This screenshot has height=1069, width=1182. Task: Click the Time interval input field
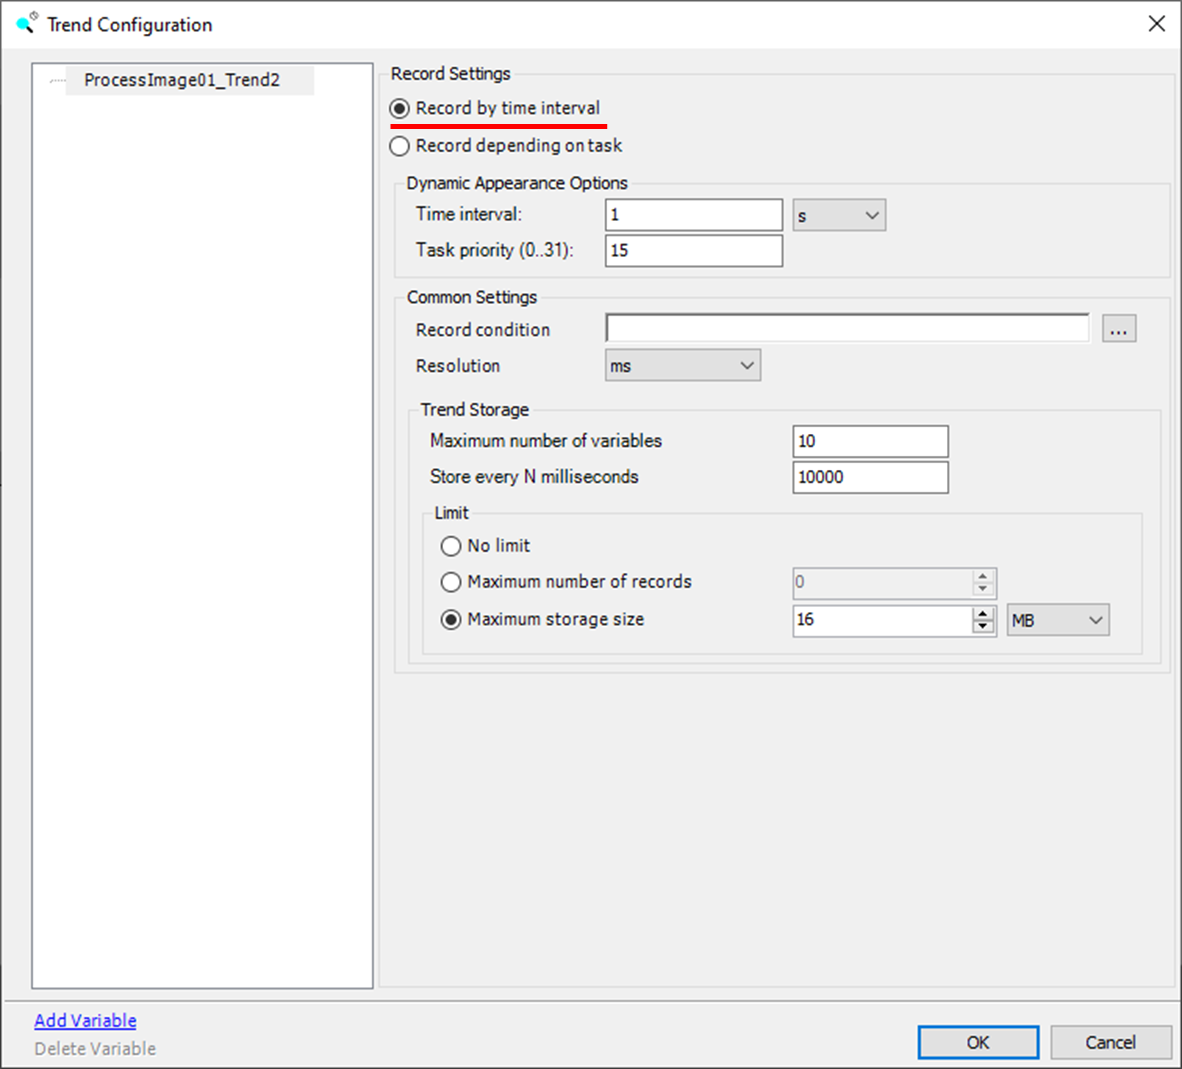click(693, 215)
